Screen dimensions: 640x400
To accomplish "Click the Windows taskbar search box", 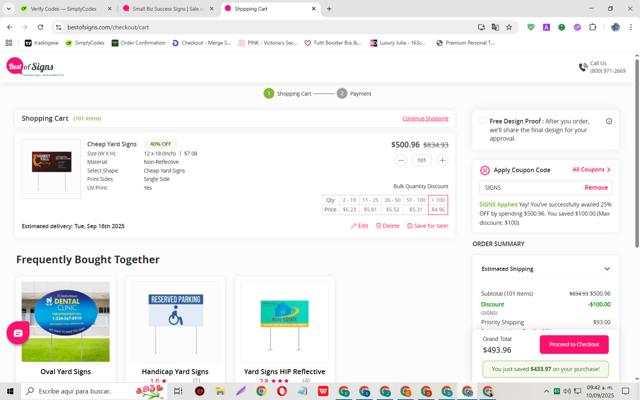I will 93,391.
